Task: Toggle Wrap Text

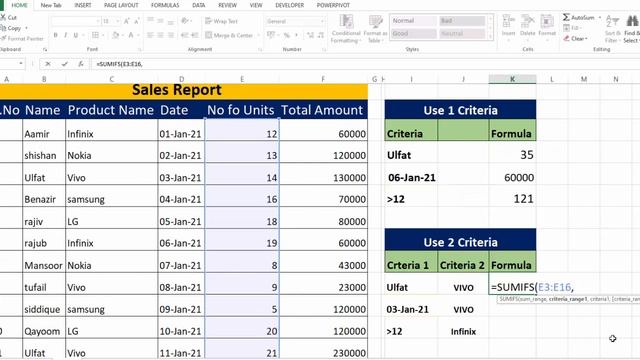Action: [222, 21]
